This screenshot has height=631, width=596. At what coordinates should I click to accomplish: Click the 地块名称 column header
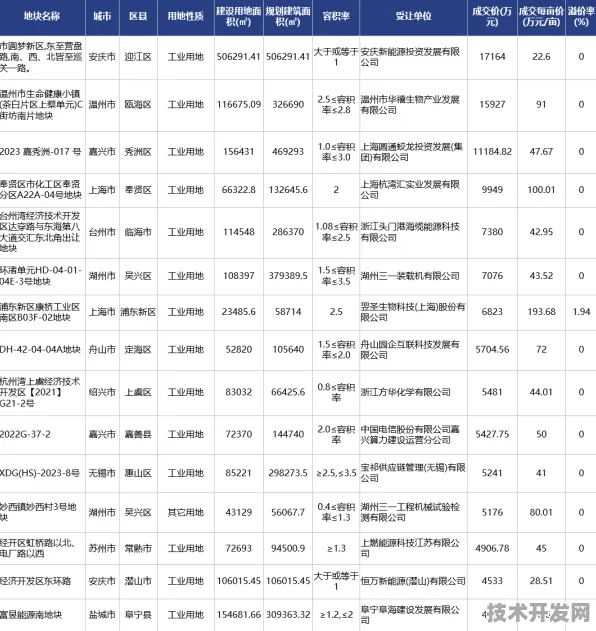click(42, 16)
